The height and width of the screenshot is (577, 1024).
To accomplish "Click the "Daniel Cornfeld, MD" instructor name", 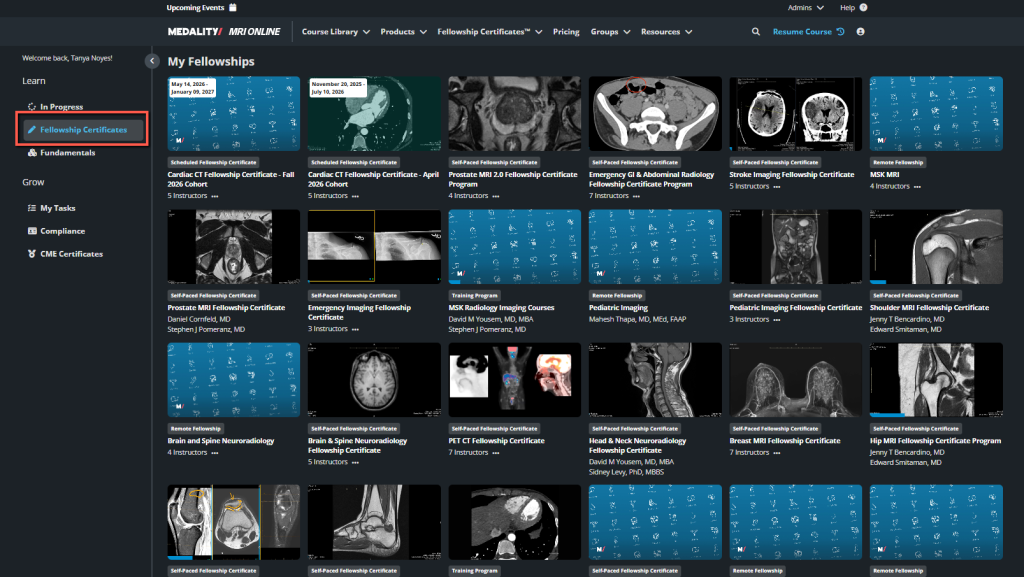I will point(199,319).
